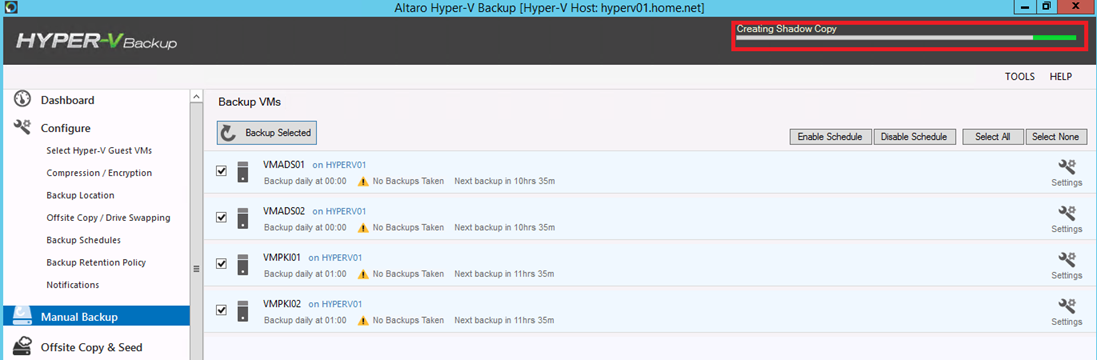Uncheck the VMPKI01 checkbox
The width and height of the screenshot is (1097, 360).
point(222,264)
